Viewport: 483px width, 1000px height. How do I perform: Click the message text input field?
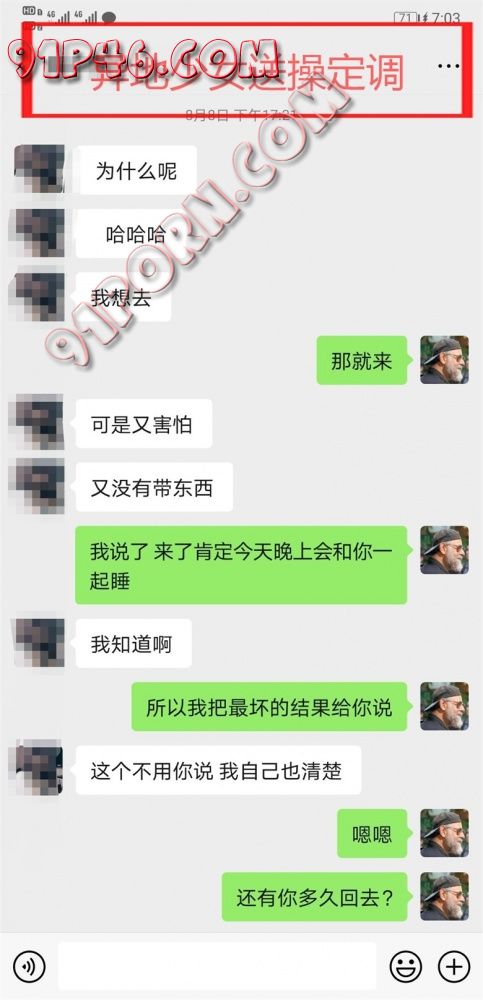click(x=217, y=967)
